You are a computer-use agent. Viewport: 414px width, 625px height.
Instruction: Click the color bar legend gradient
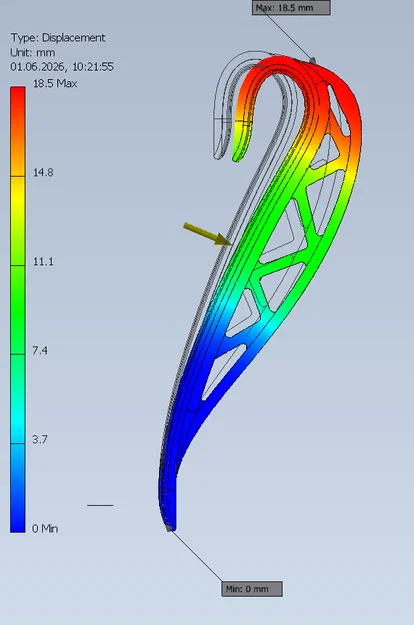[x=18, y=309]
